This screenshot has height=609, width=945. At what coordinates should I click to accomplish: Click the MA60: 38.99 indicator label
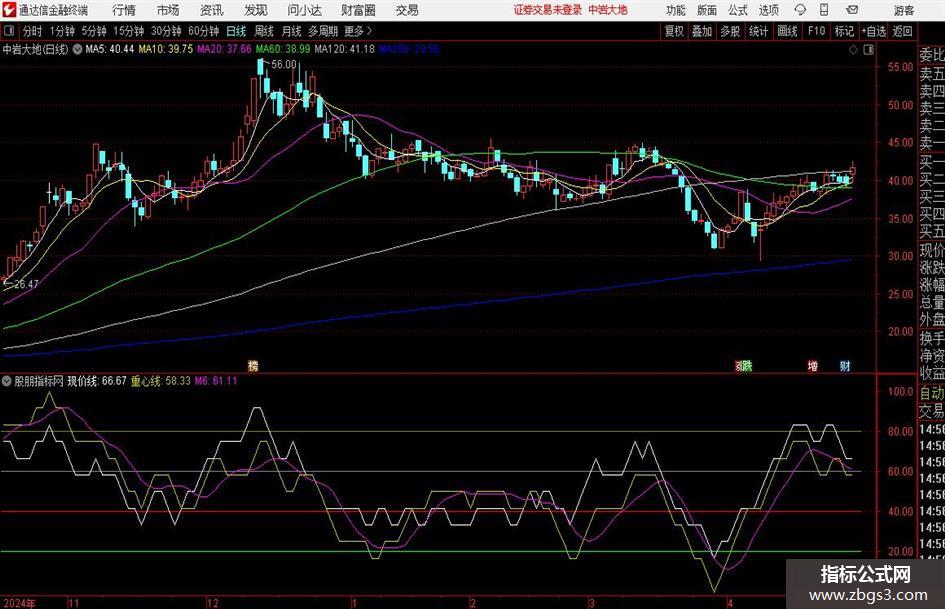[x=283, y=49]
